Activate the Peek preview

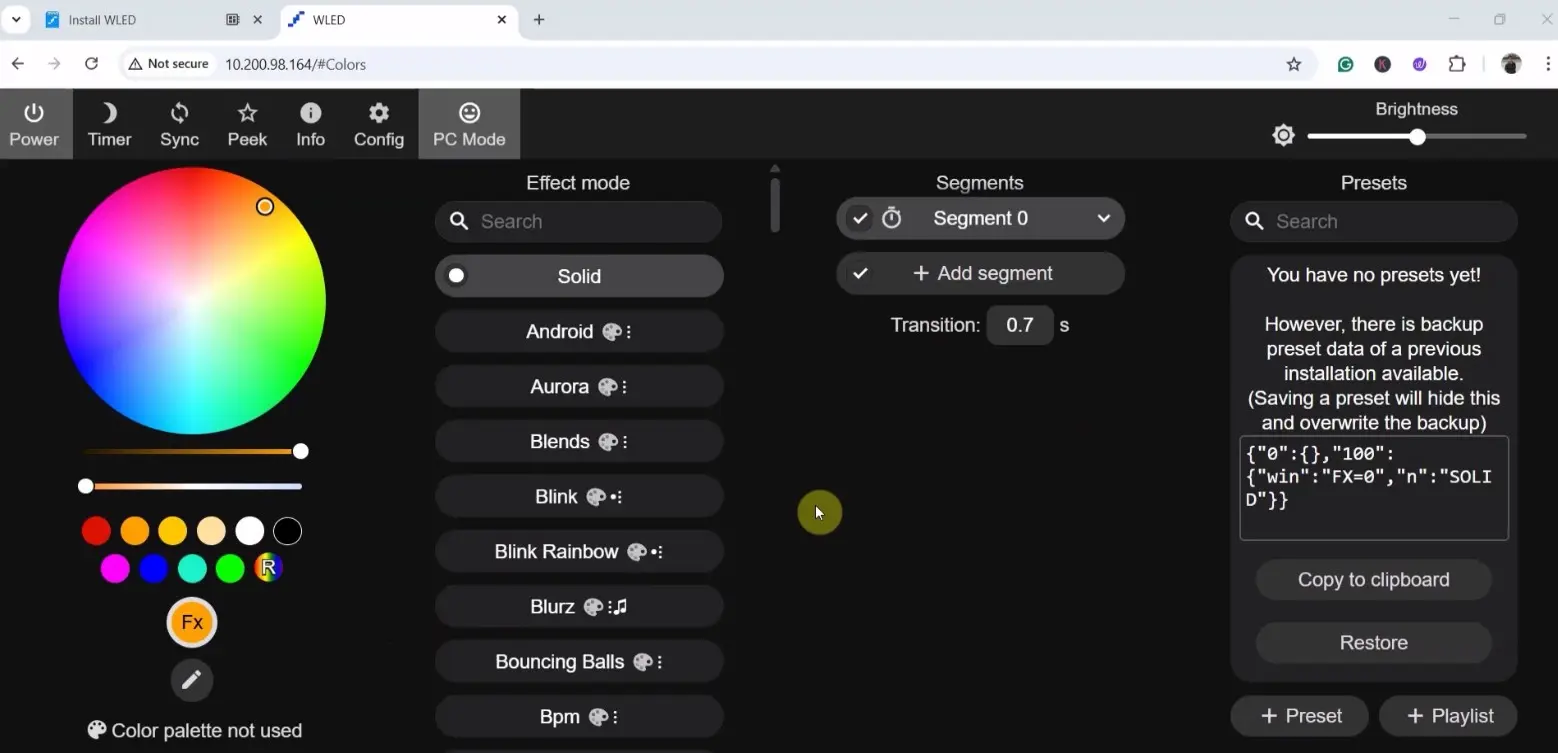pyautogui.click(x=246, y=123)
